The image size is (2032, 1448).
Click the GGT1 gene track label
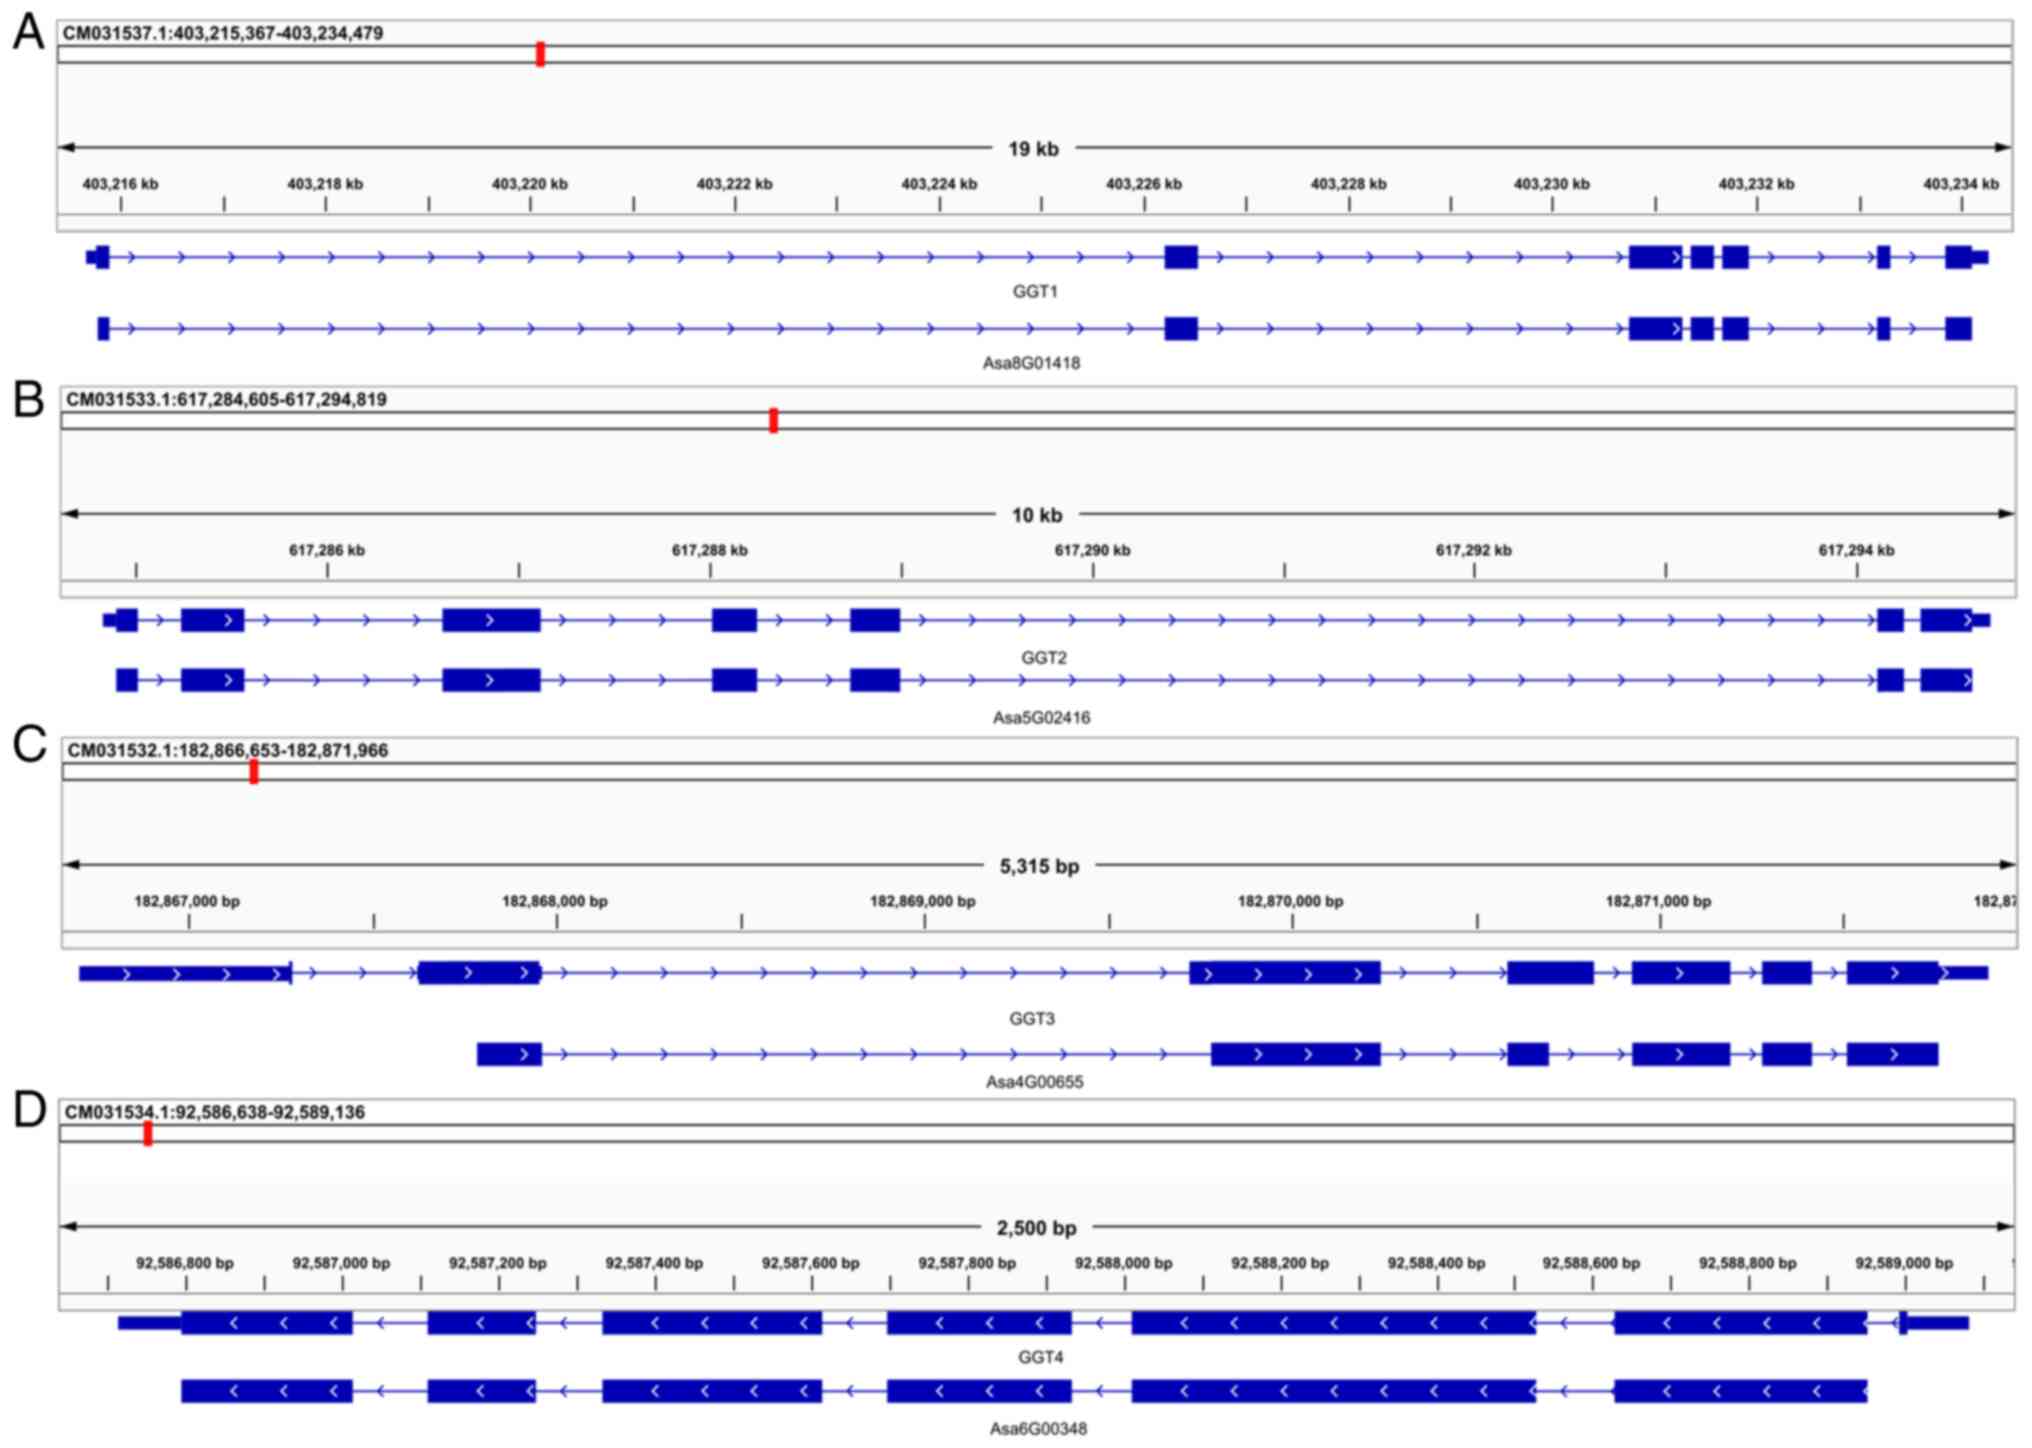point(1035,292)
